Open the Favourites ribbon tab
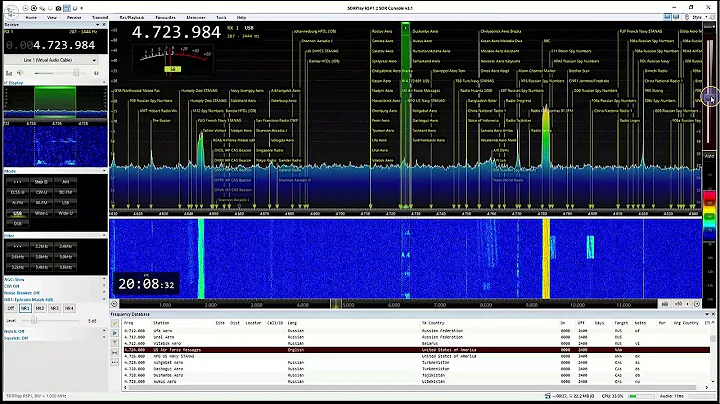Viewport: 720px width, 404px height. tap(165, 17)
